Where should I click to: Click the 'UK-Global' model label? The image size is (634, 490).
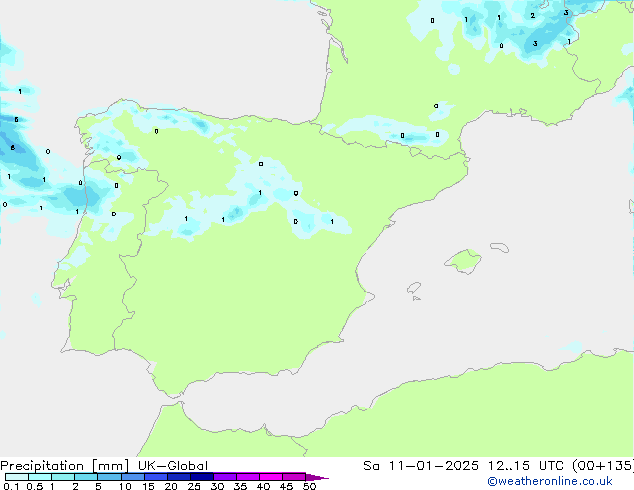pyautogui.click(x=173, y=466)
